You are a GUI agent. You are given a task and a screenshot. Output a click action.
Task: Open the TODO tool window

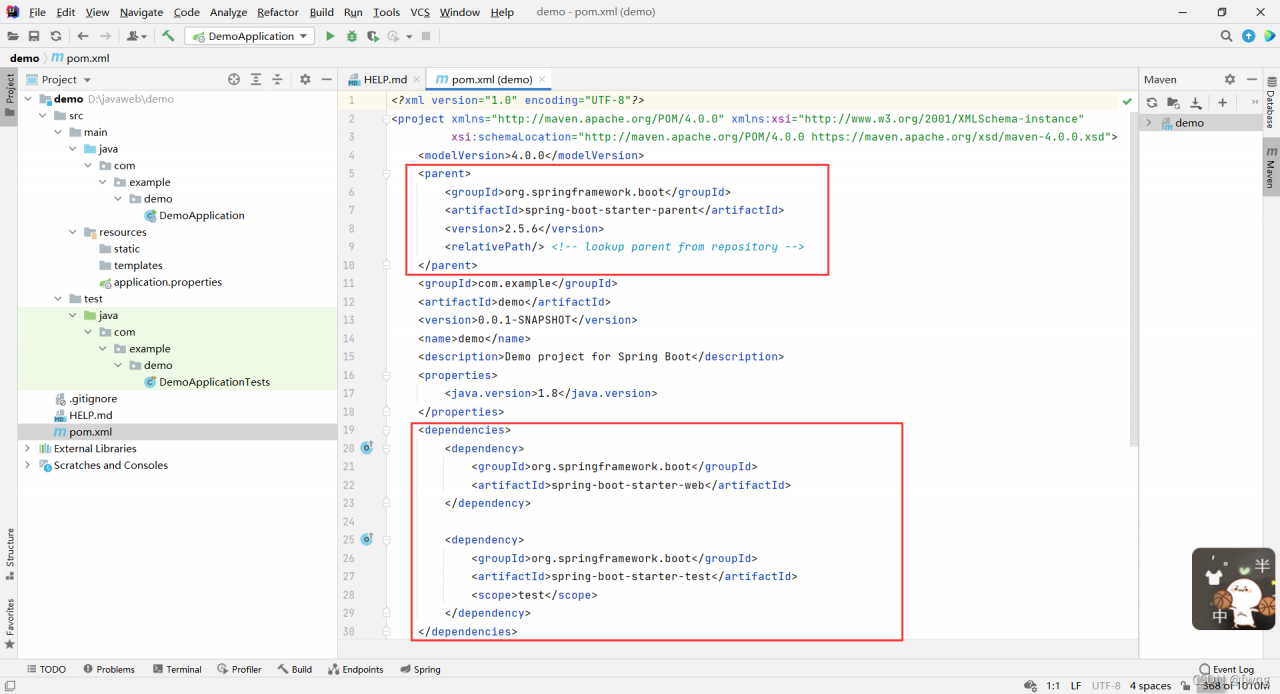46,669
